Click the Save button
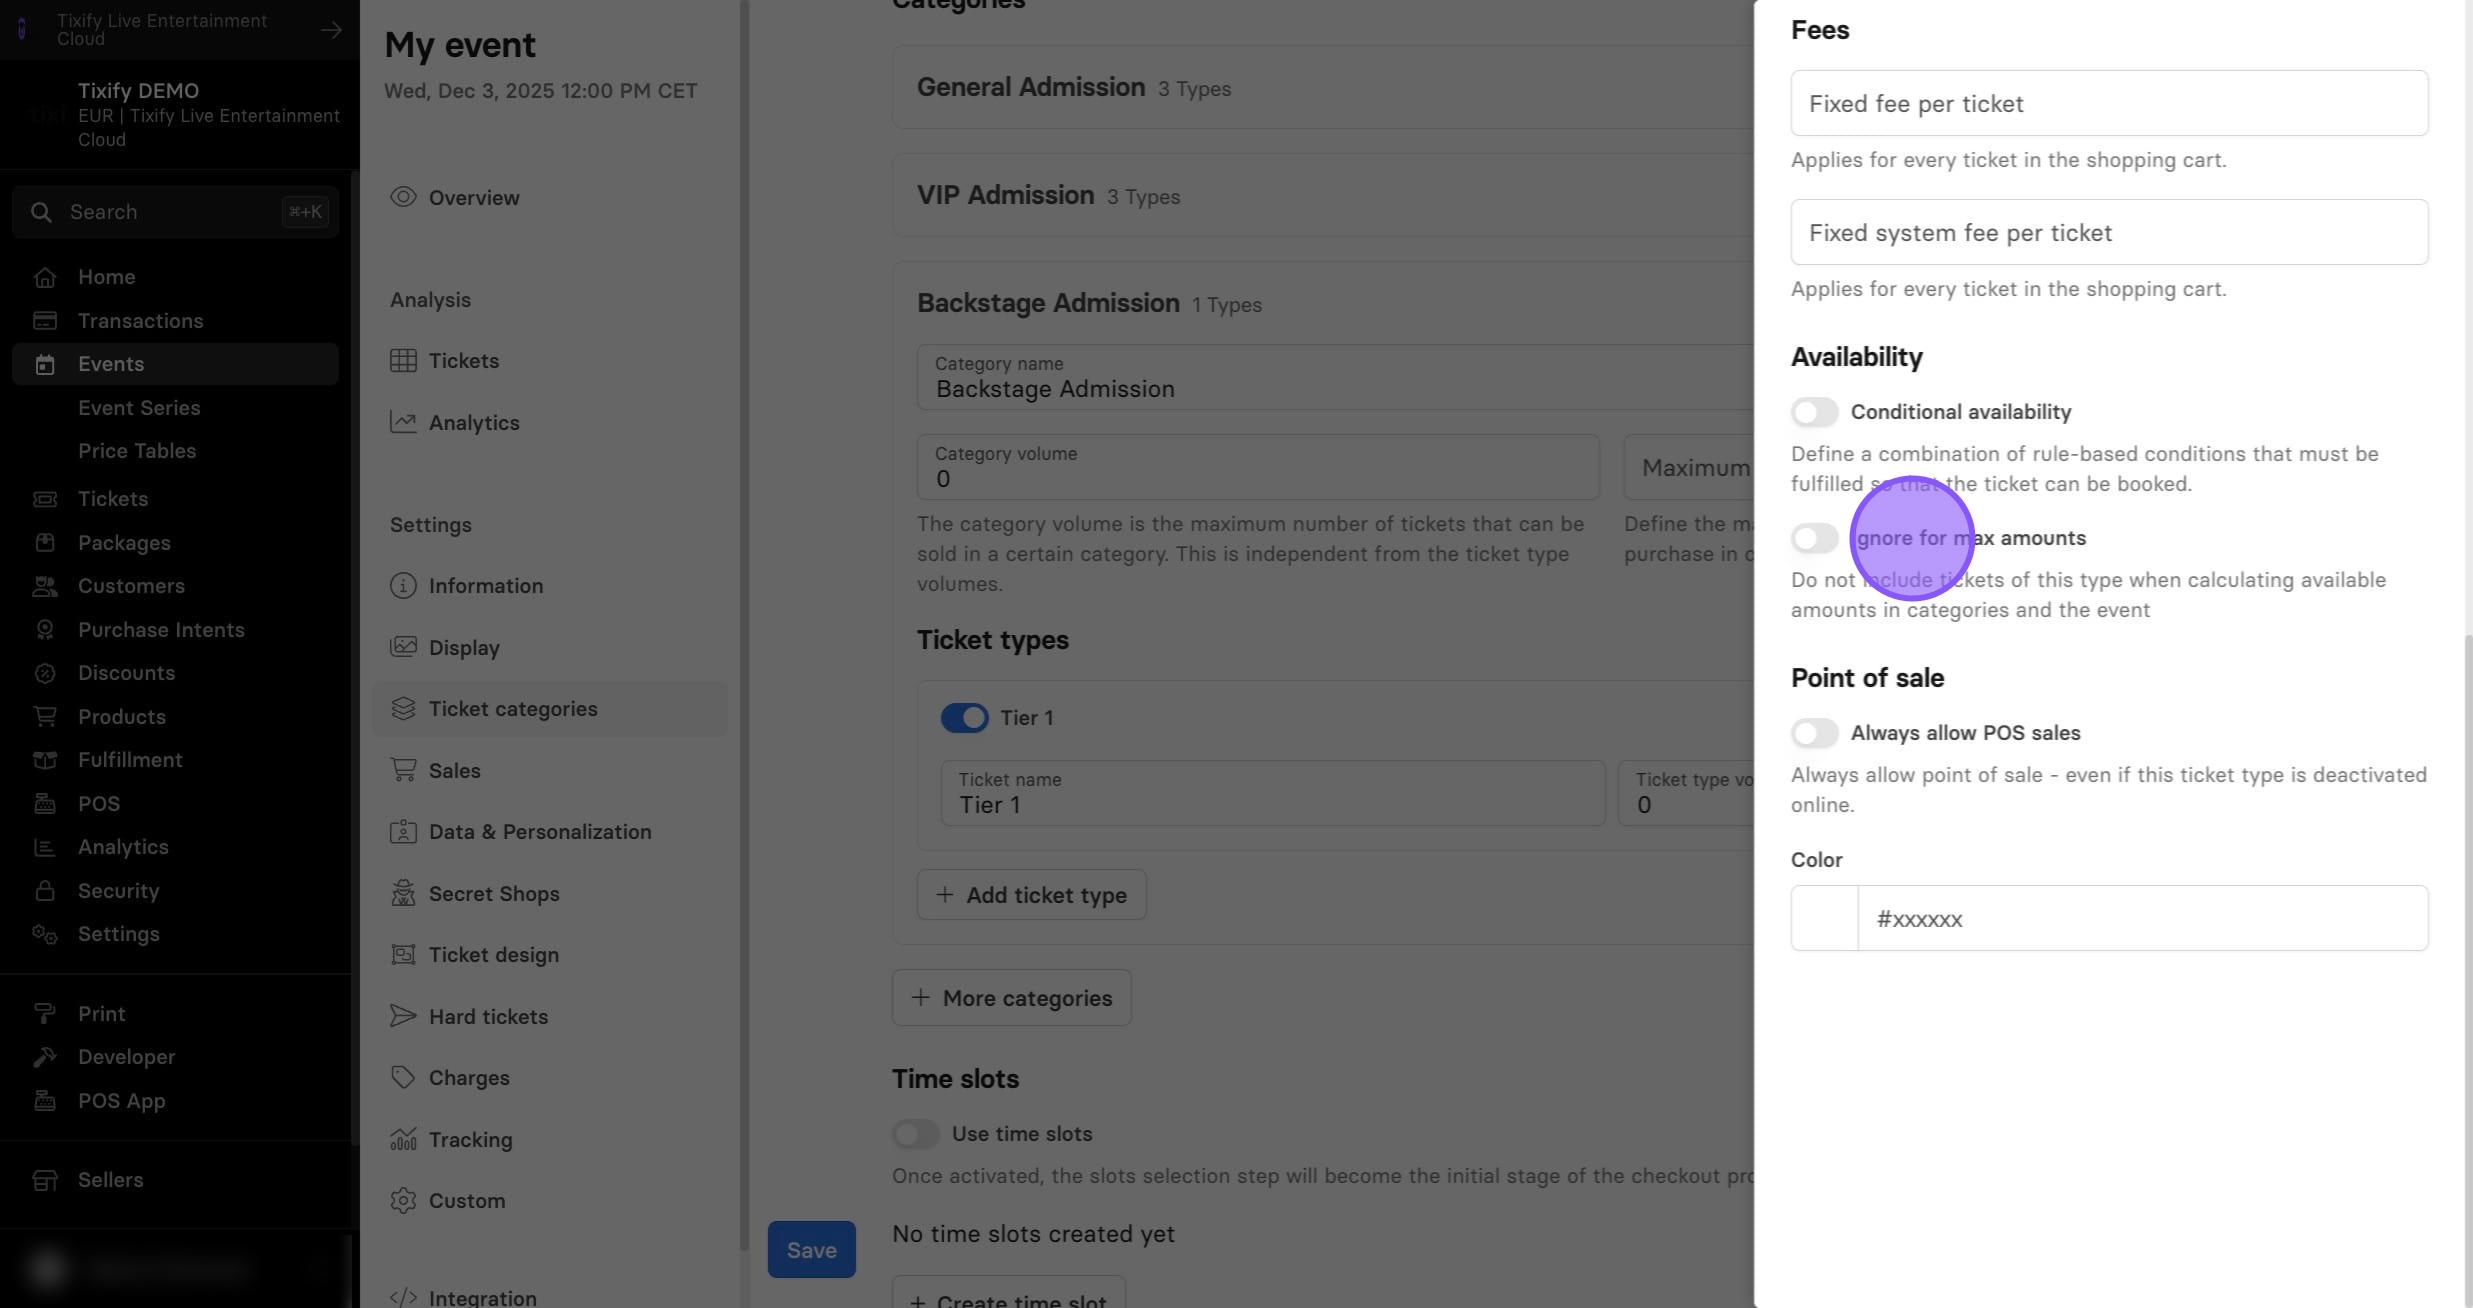 tap(811, 1250)
